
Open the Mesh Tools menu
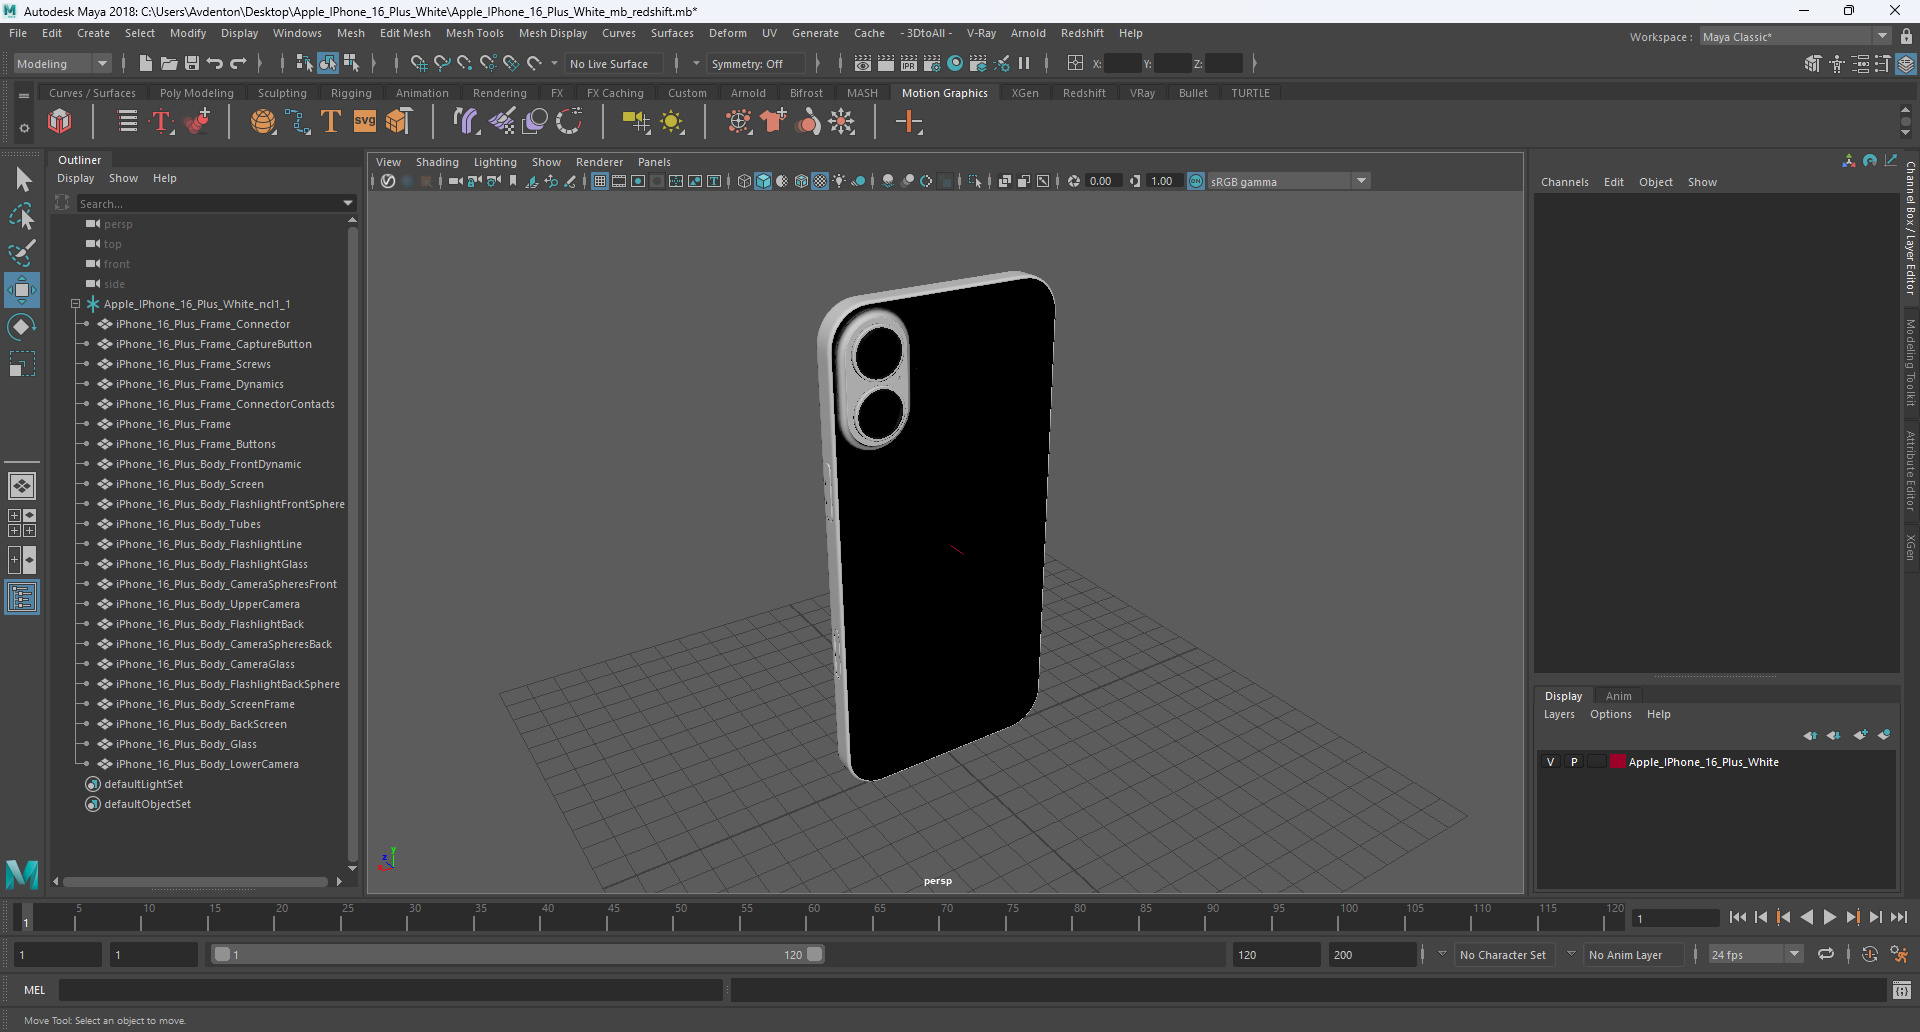click(475, 33)
